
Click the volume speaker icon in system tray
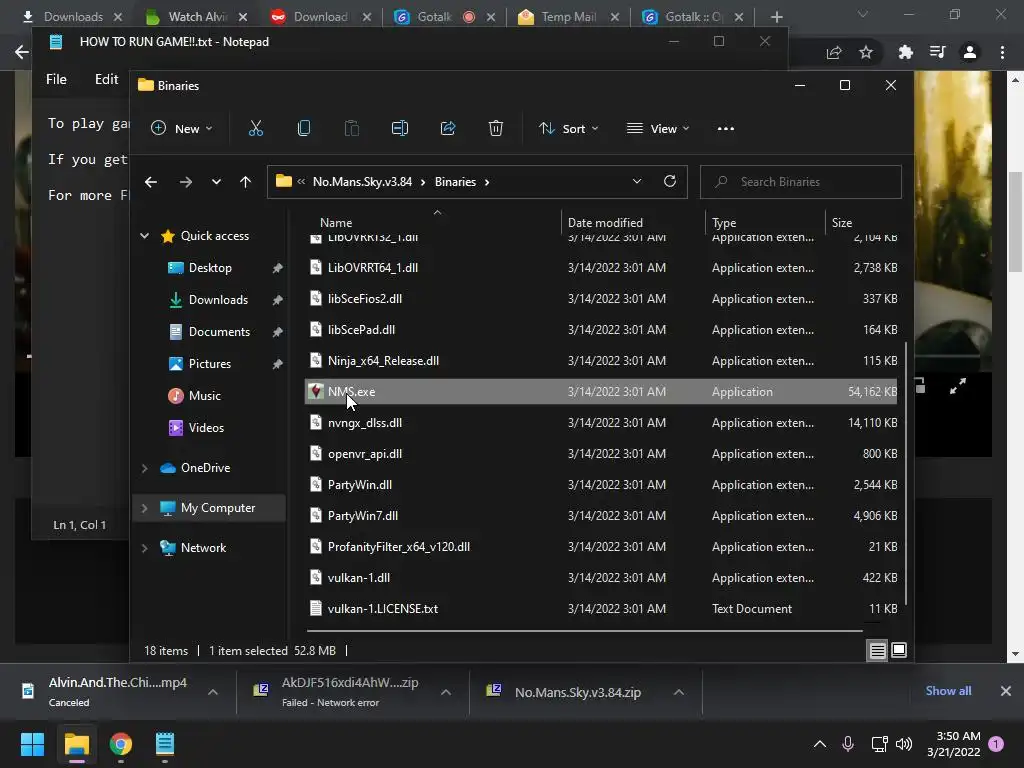(904, 744)
